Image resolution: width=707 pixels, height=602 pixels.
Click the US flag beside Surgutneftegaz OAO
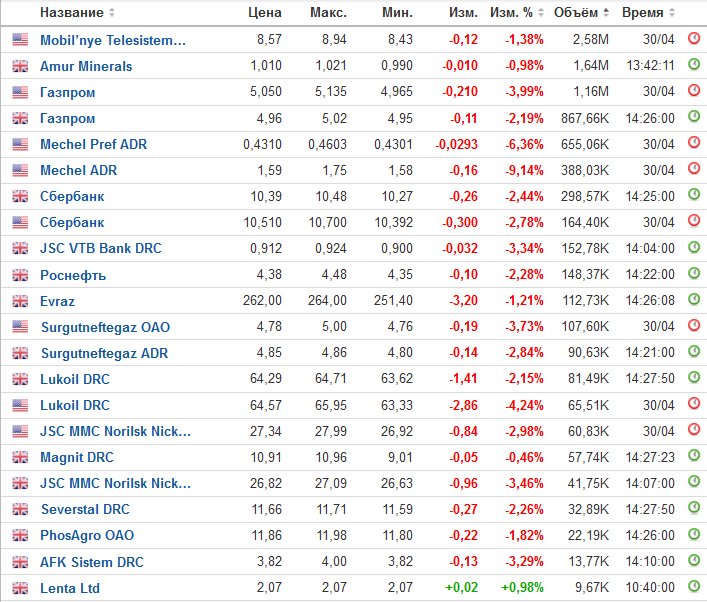pyautogui.click(x=20, y=326)
